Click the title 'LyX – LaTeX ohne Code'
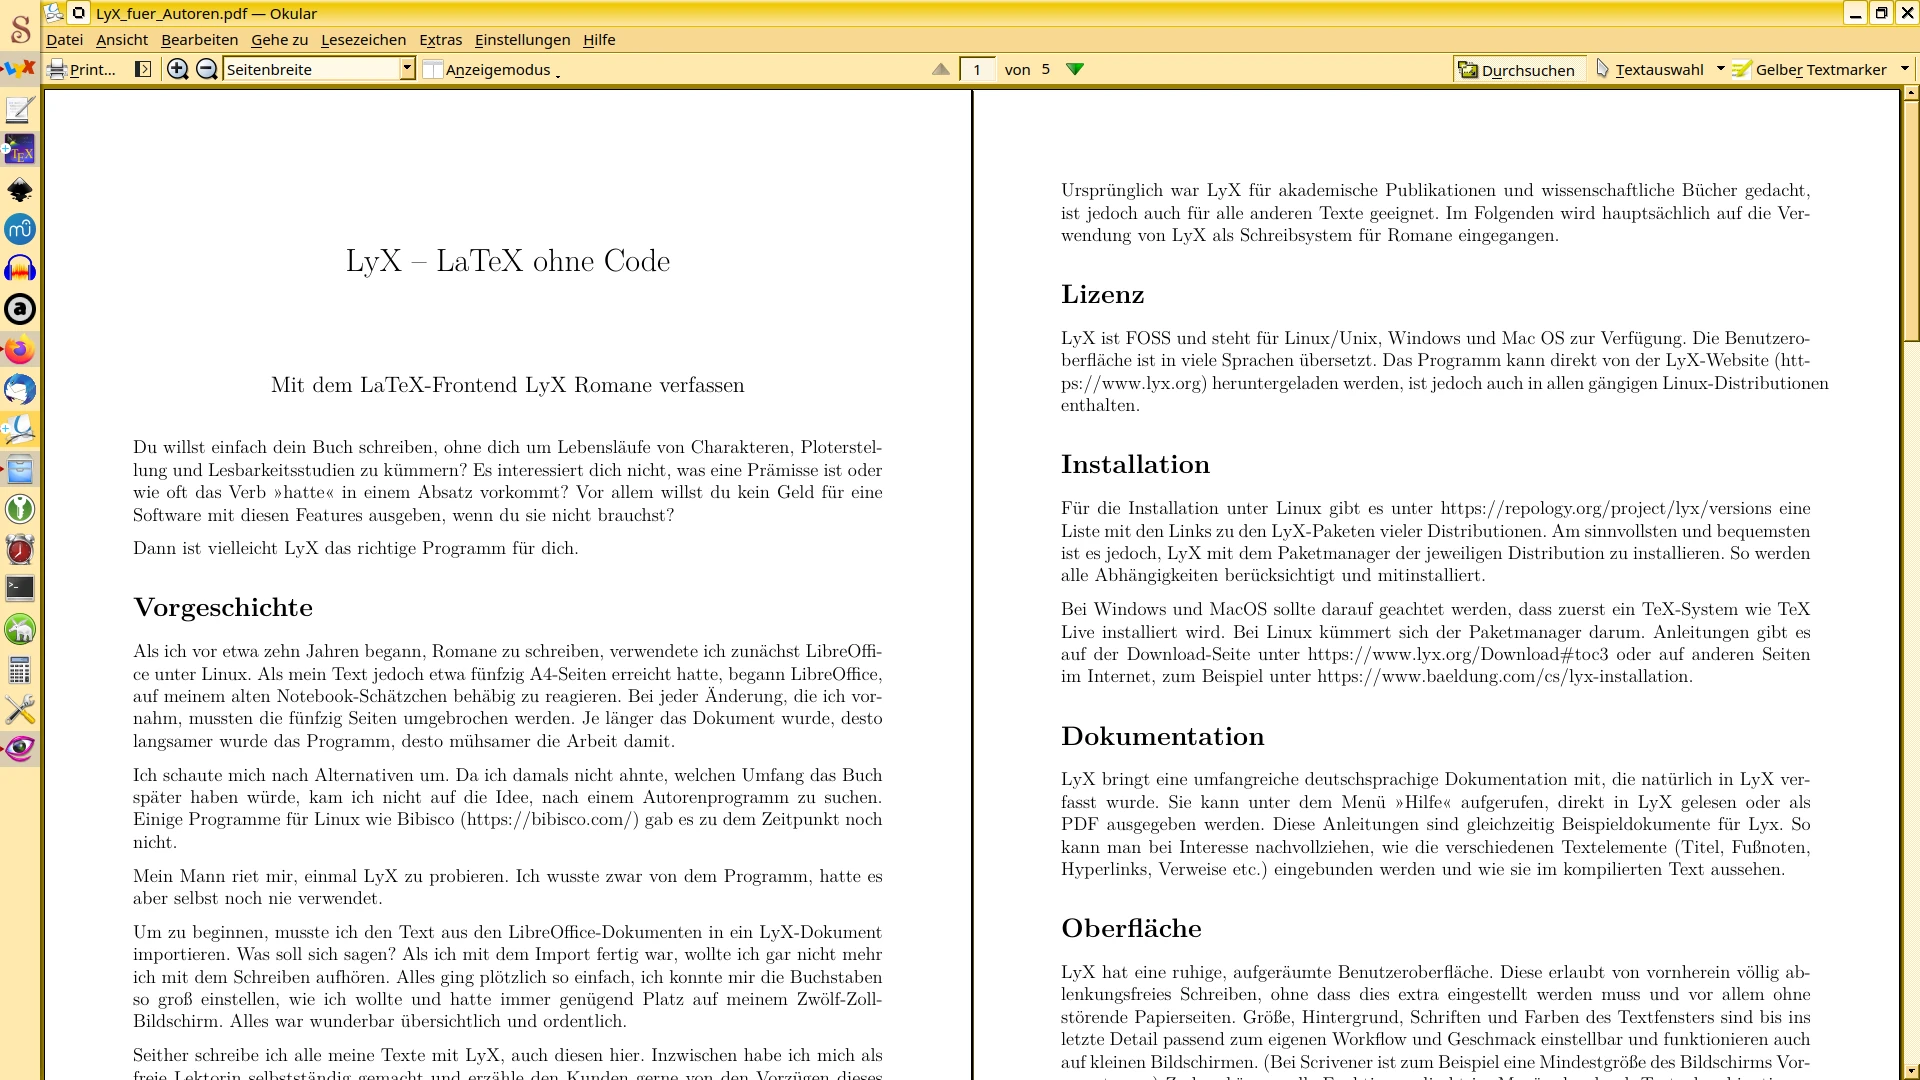 tap(508, 261)
